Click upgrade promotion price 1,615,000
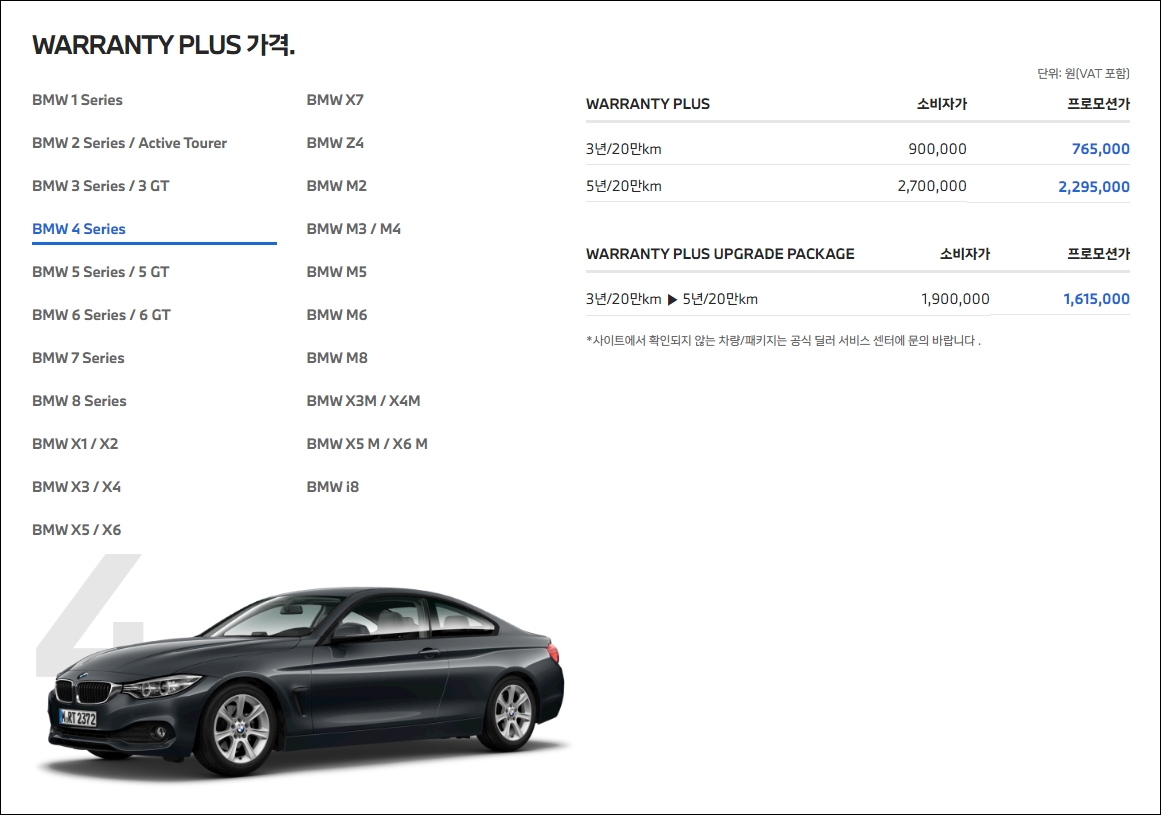Viewport: 1161px width, 815px height. 1097,299
